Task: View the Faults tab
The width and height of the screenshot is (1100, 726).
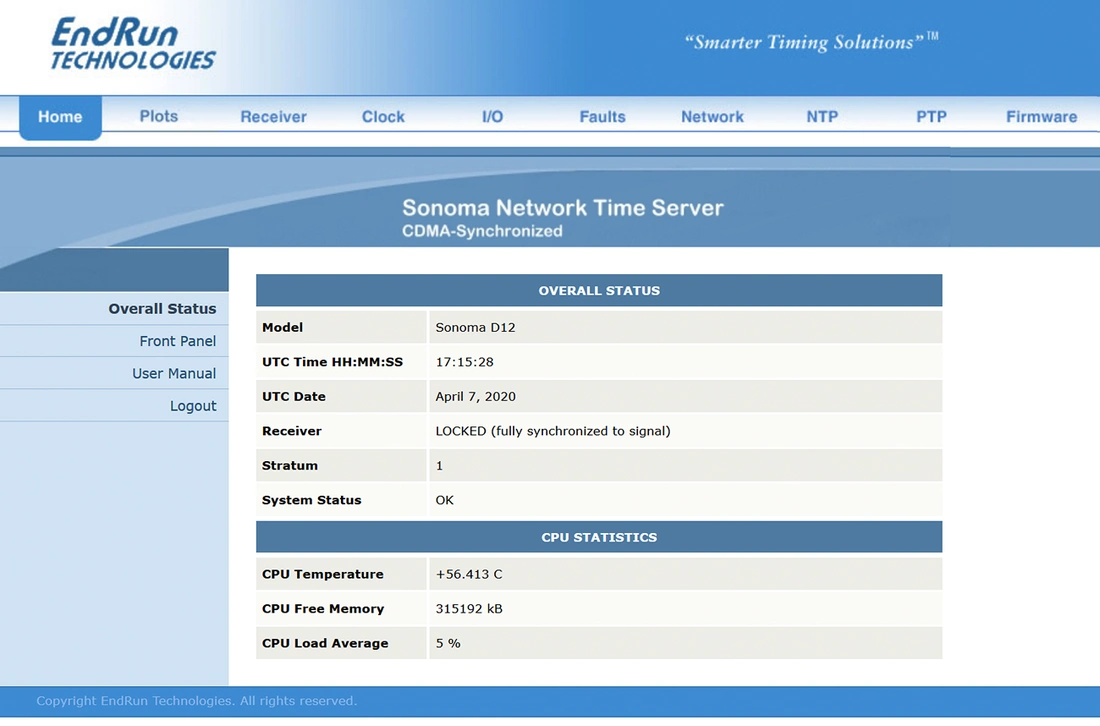Action: tap(603, 117)
